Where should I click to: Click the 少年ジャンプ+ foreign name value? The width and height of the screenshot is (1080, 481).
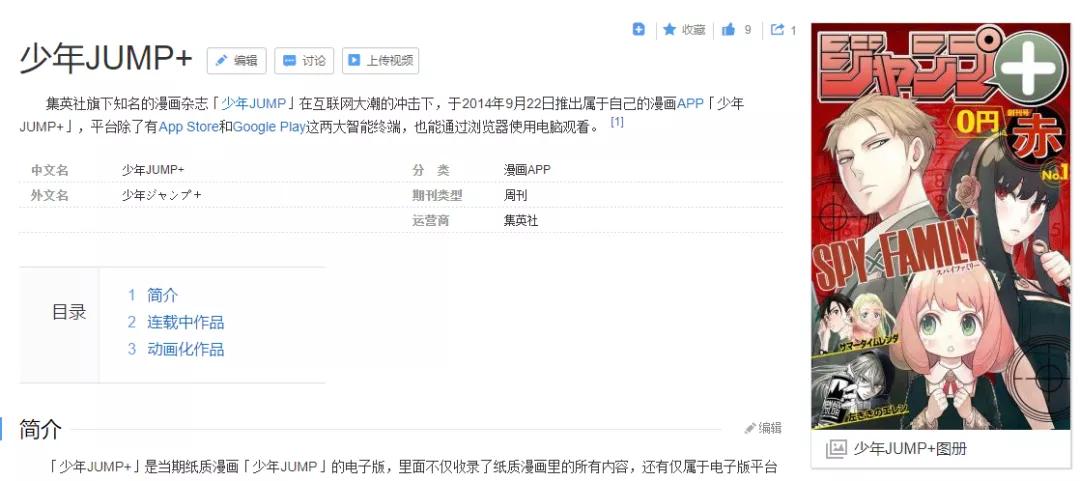tap(161, 196)
